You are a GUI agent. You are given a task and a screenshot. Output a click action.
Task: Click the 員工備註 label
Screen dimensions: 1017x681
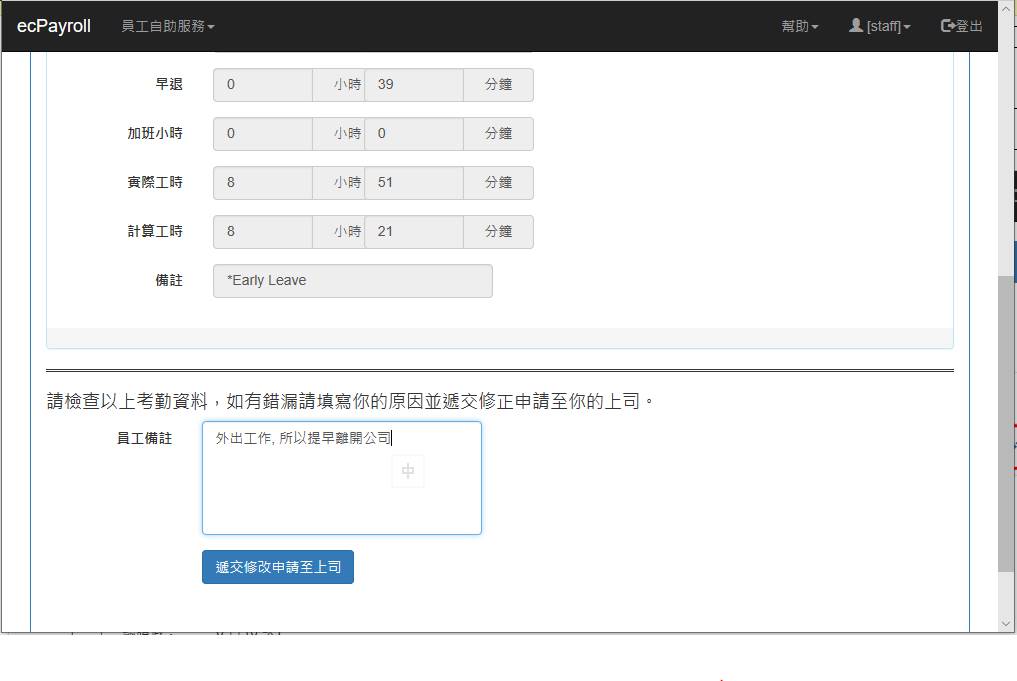tap(144, 438)
